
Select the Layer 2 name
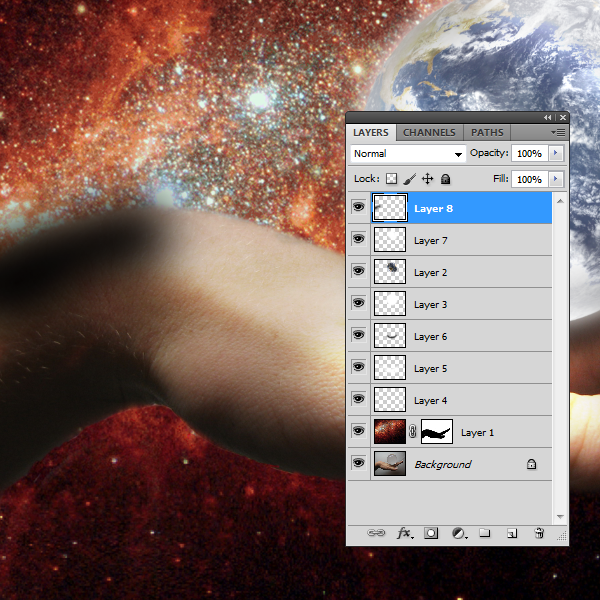coord(430,272)
